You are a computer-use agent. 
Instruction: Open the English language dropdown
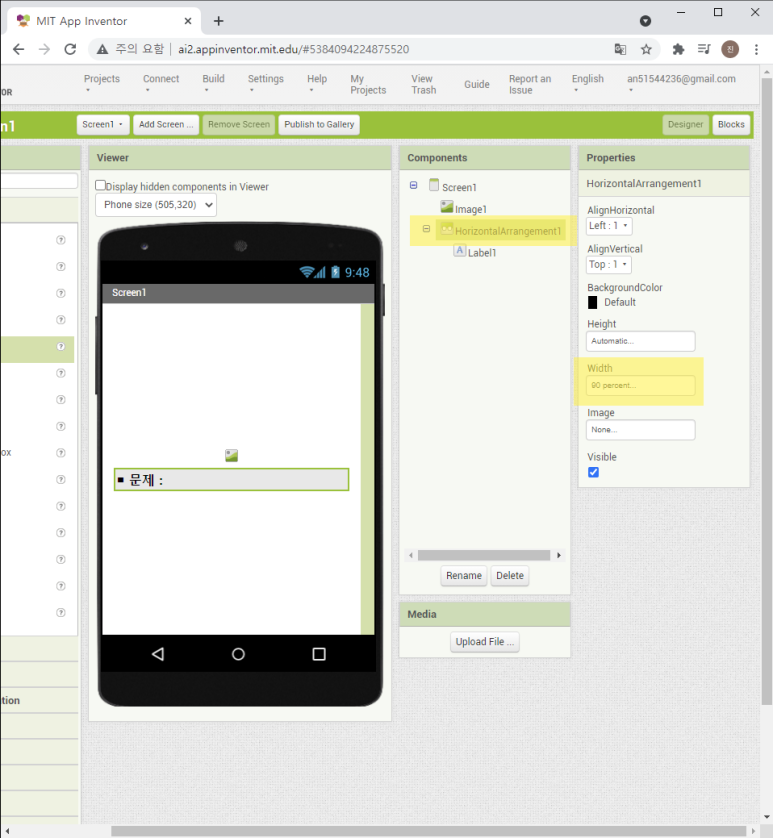[x=588, y=83]
